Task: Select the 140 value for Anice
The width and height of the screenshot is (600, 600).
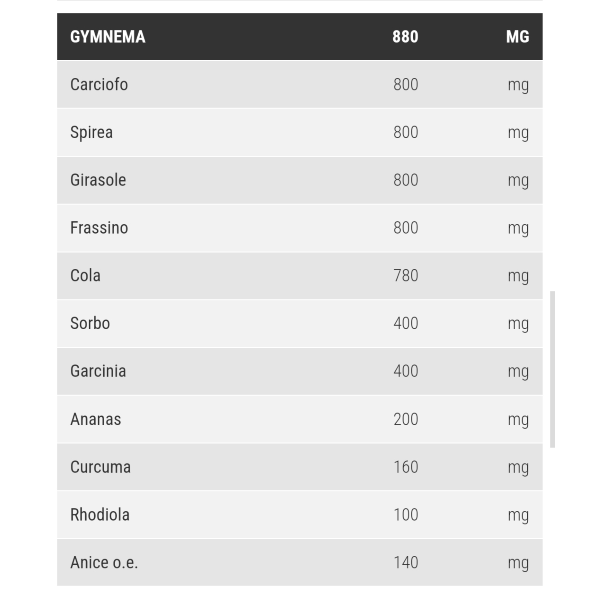Action: point(406,563)
